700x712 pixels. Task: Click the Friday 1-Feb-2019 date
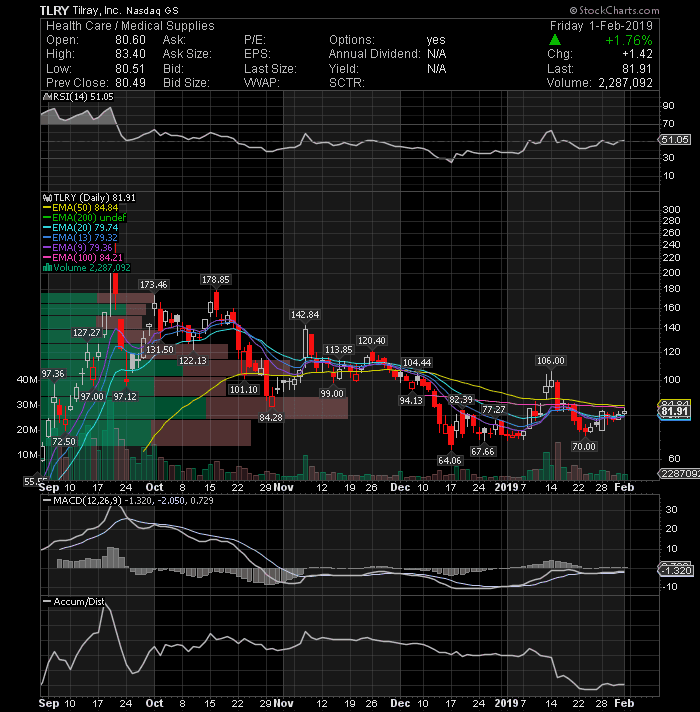pos(601,26)
